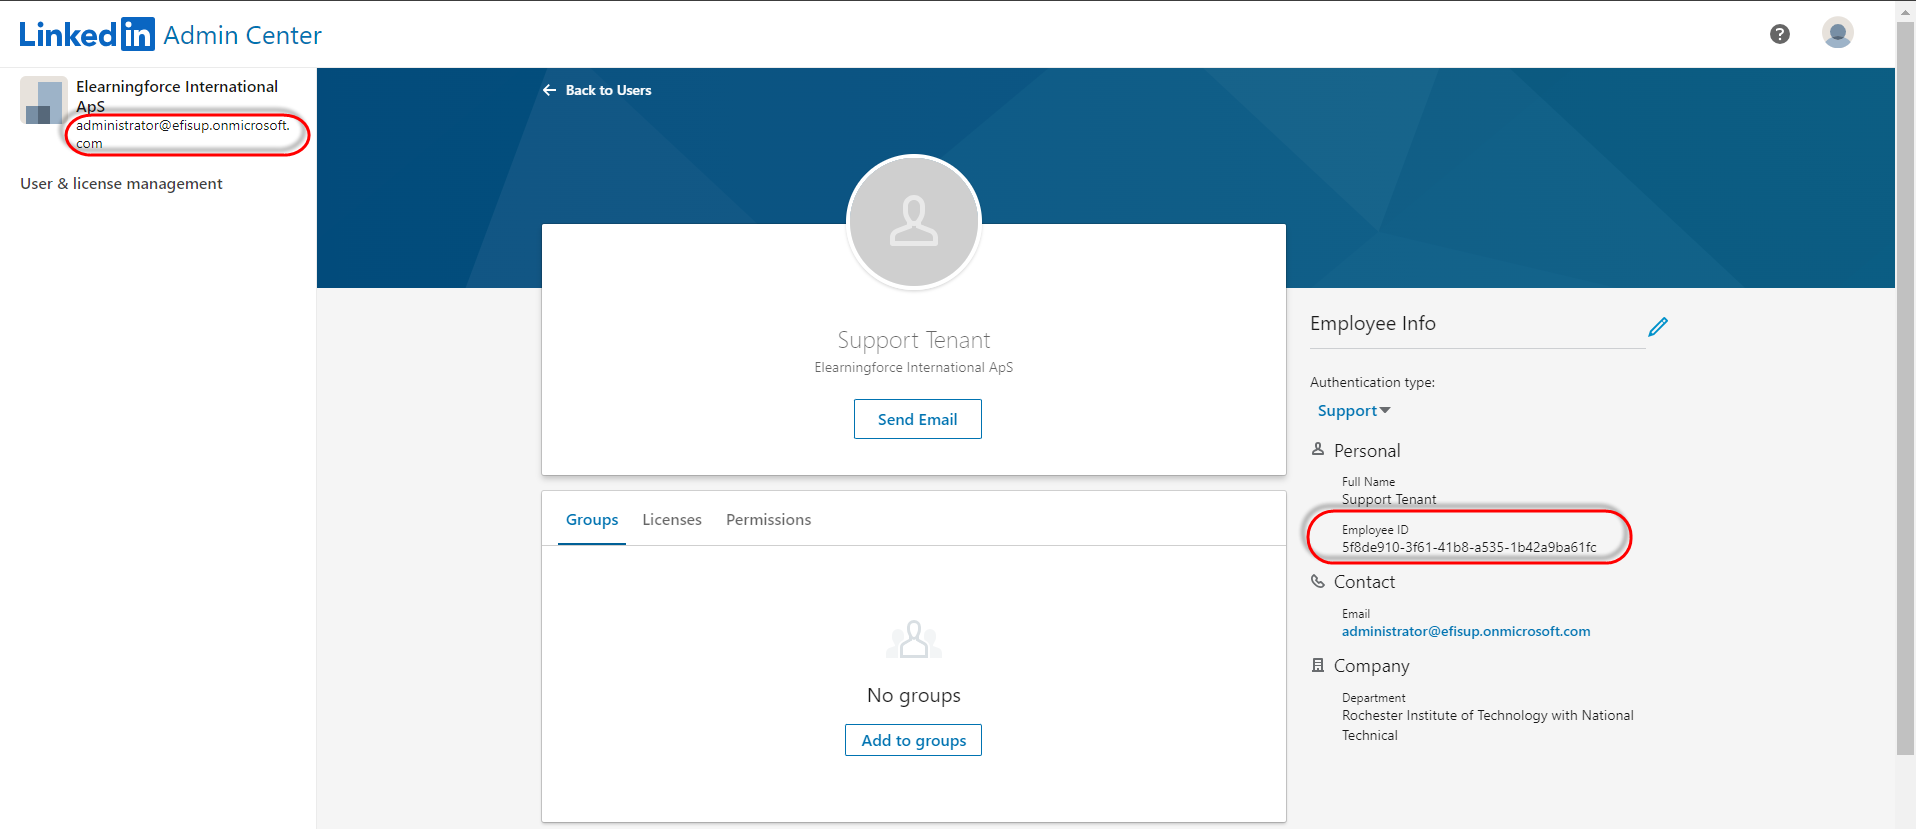Click the back arrow icon beside Back to Users

click(549, 90)
